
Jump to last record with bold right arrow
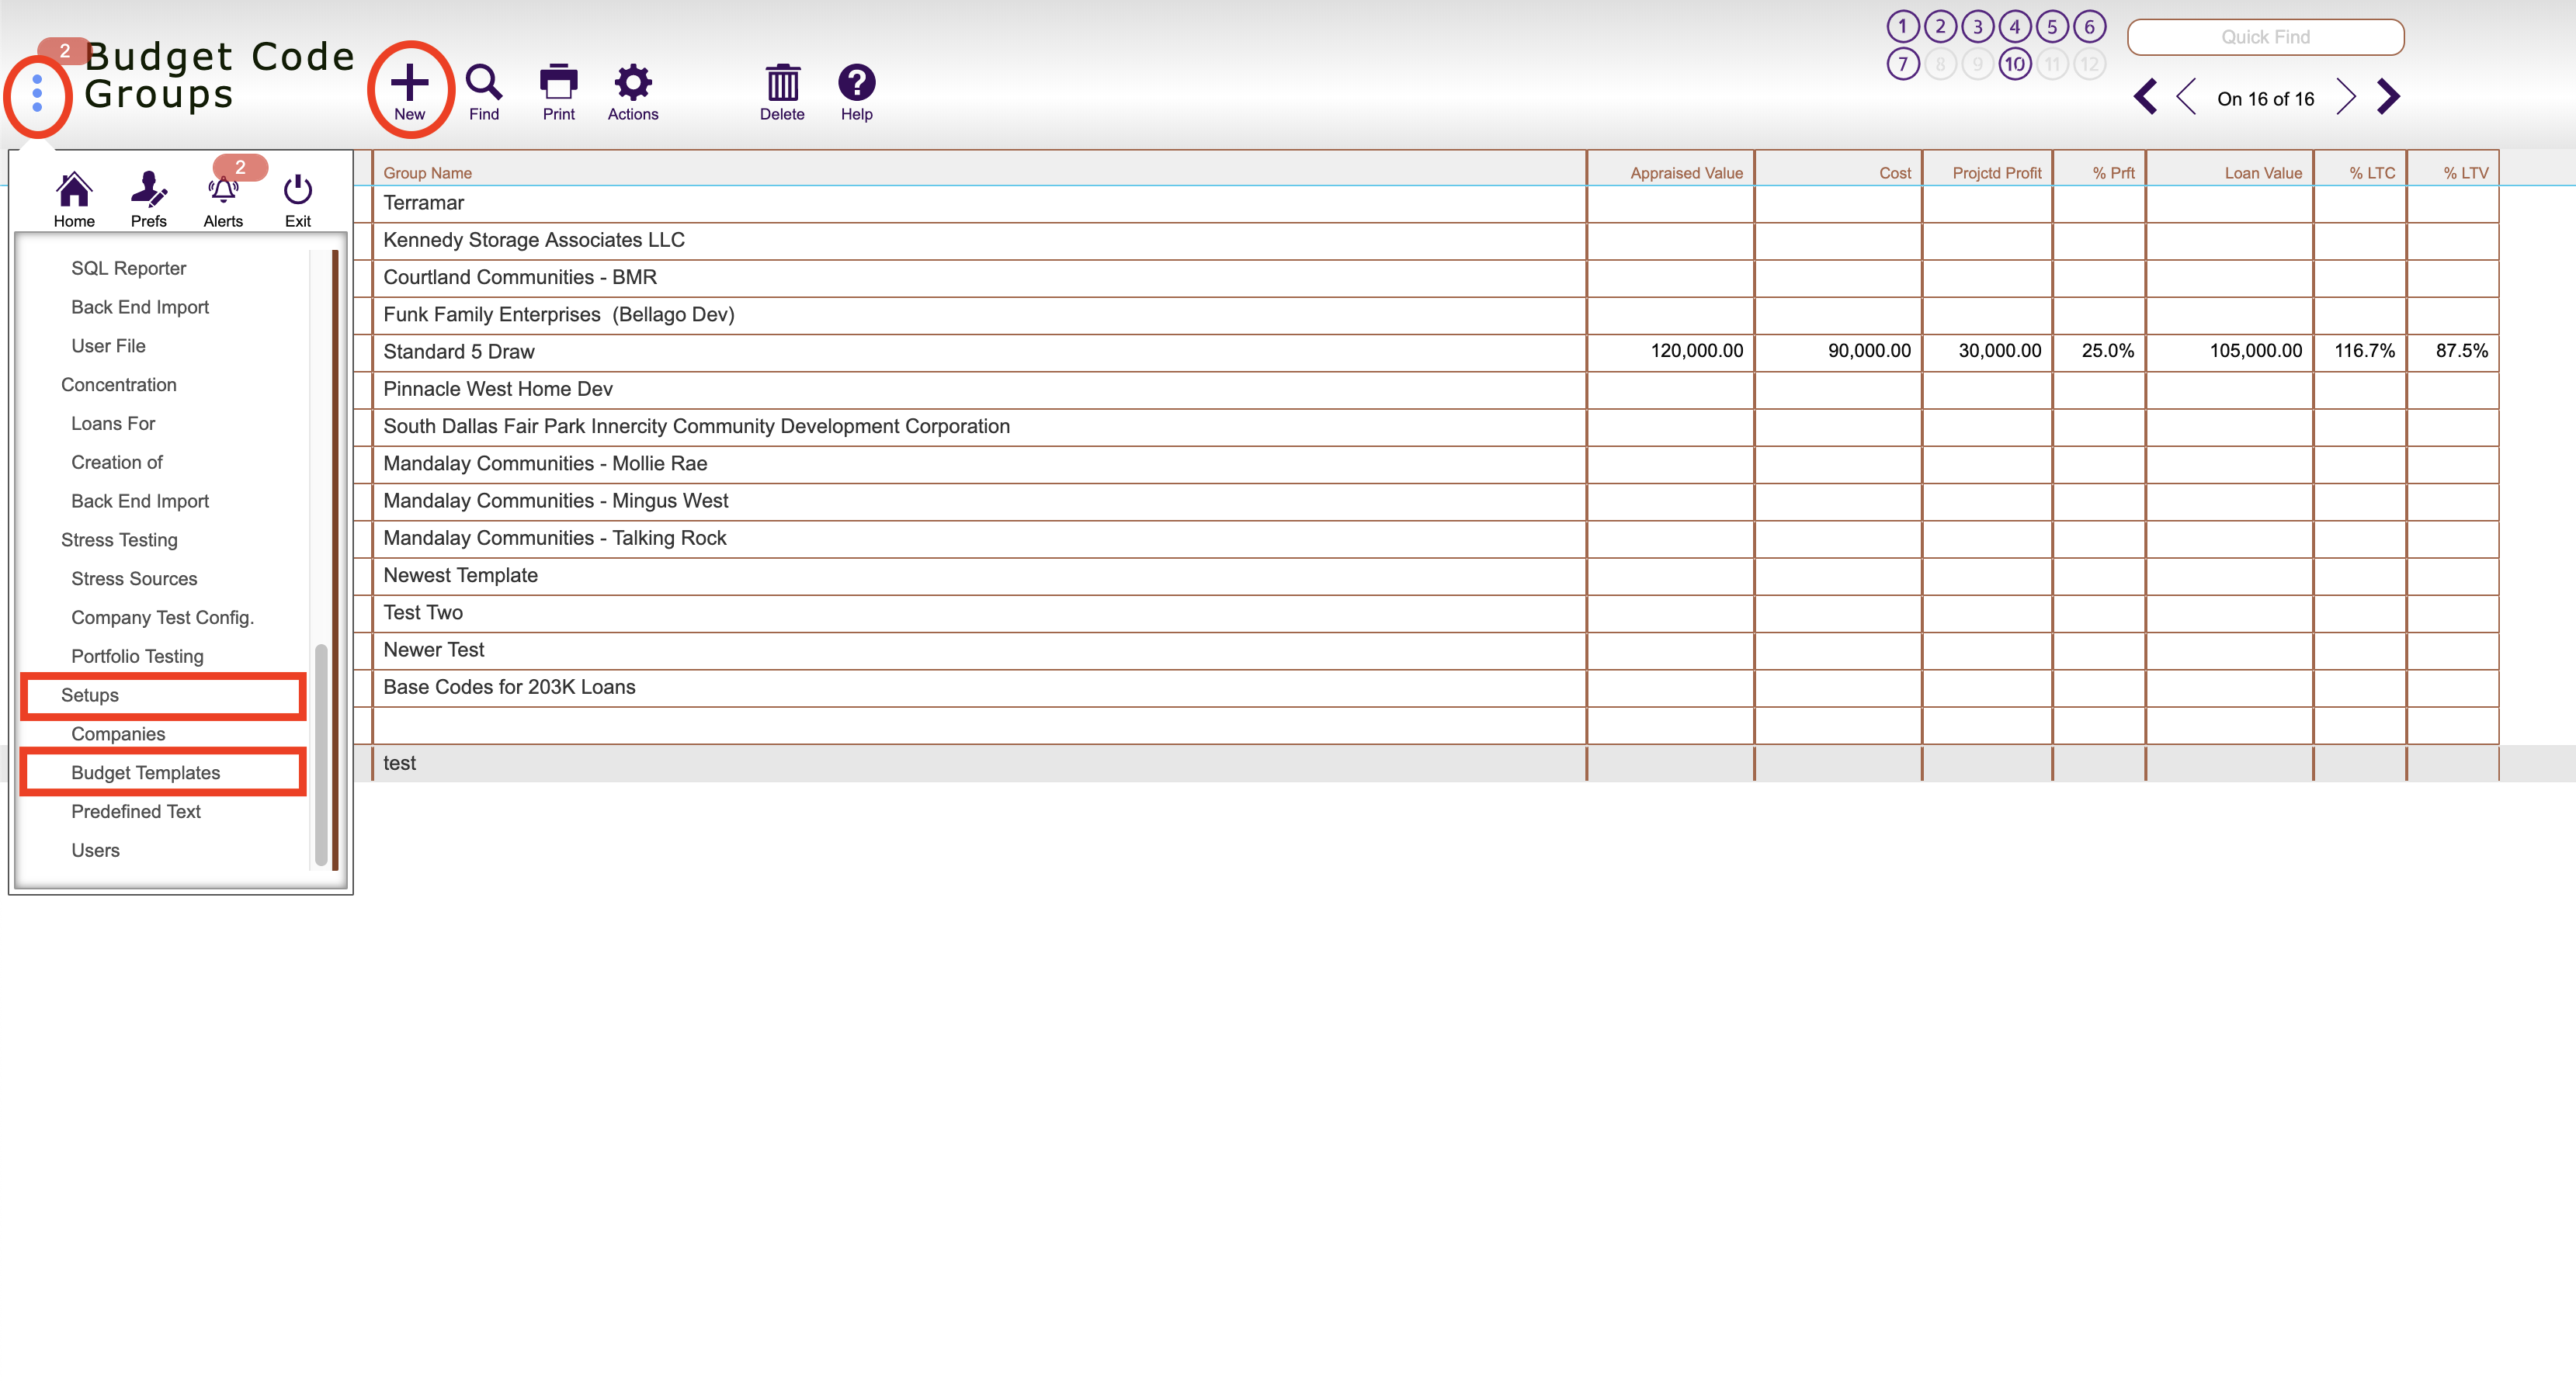(x=2388, y=97)
